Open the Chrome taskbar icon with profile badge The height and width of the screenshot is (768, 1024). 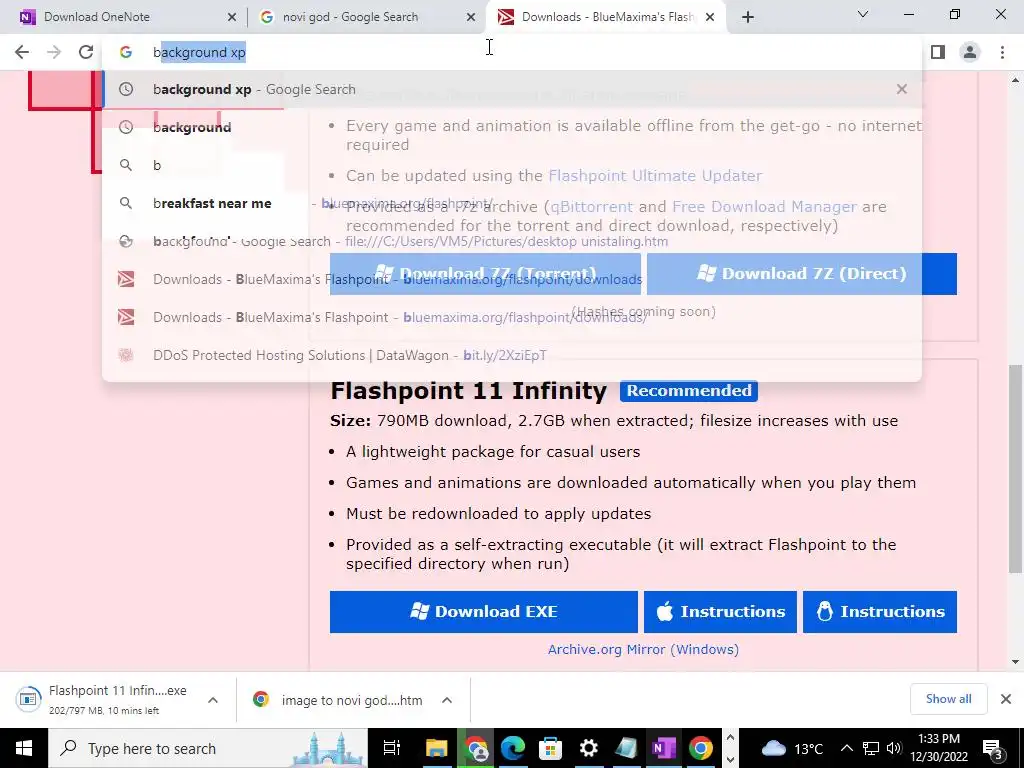pos(477,748)
